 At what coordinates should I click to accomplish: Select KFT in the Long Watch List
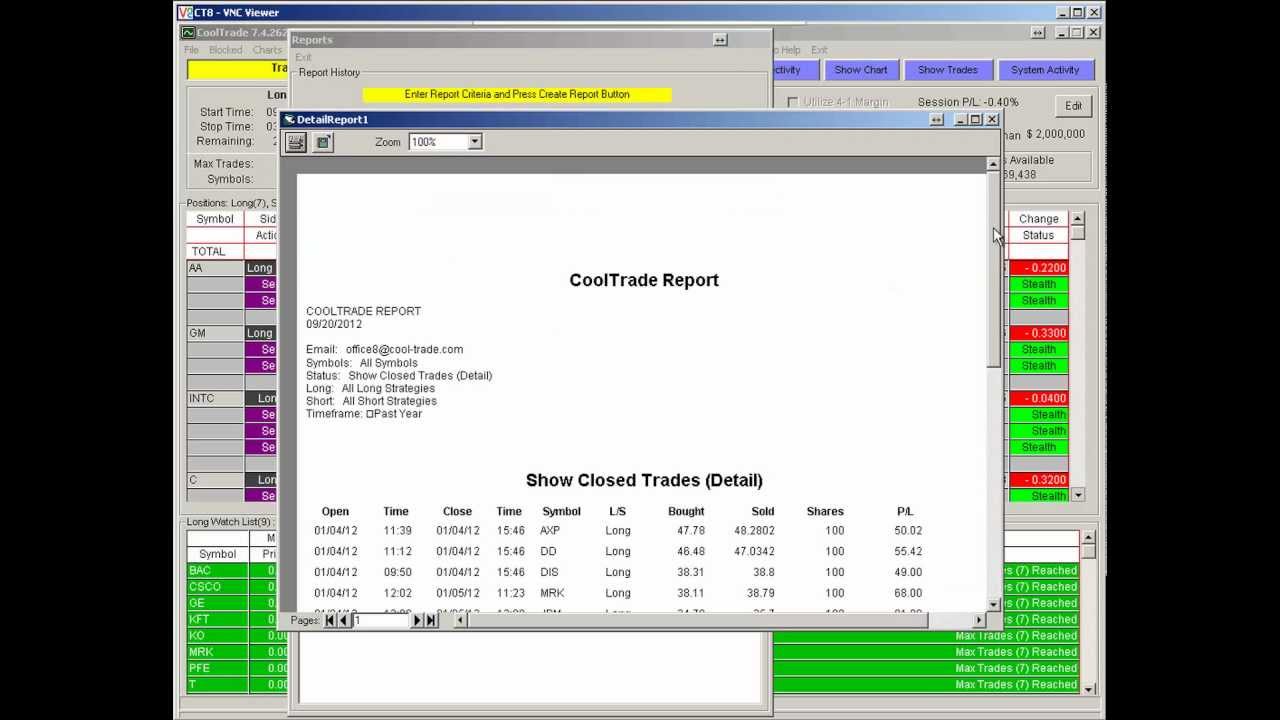[217, 620]
